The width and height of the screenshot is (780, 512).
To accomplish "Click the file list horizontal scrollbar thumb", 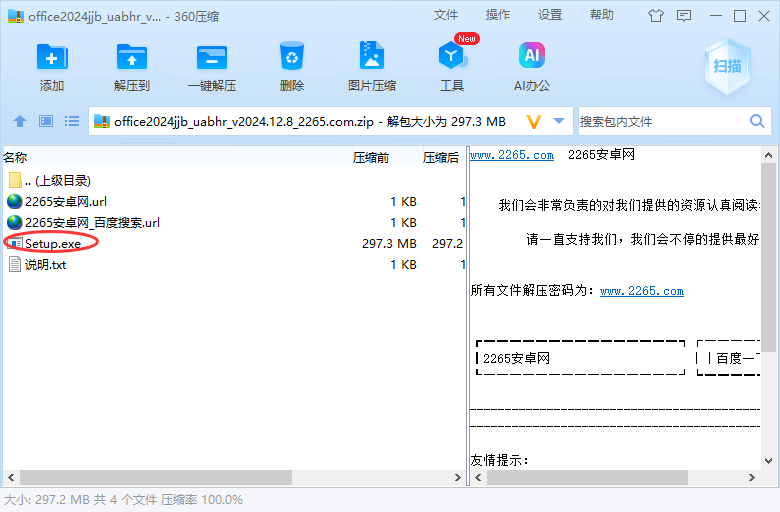I will point(156,478).
